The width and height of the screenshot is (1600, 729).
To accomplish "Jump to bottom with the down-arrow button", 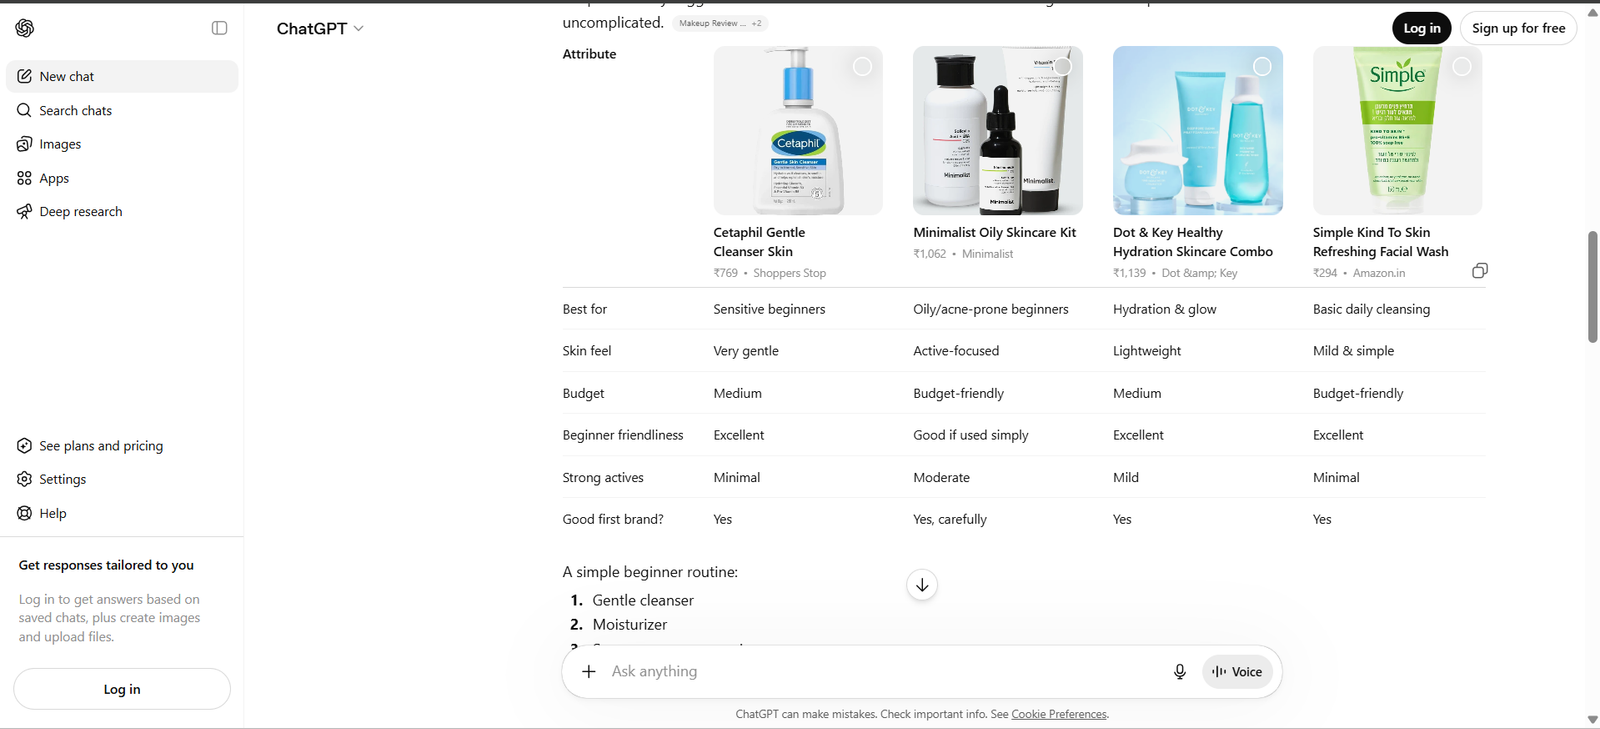I will [x=922, y=585].
